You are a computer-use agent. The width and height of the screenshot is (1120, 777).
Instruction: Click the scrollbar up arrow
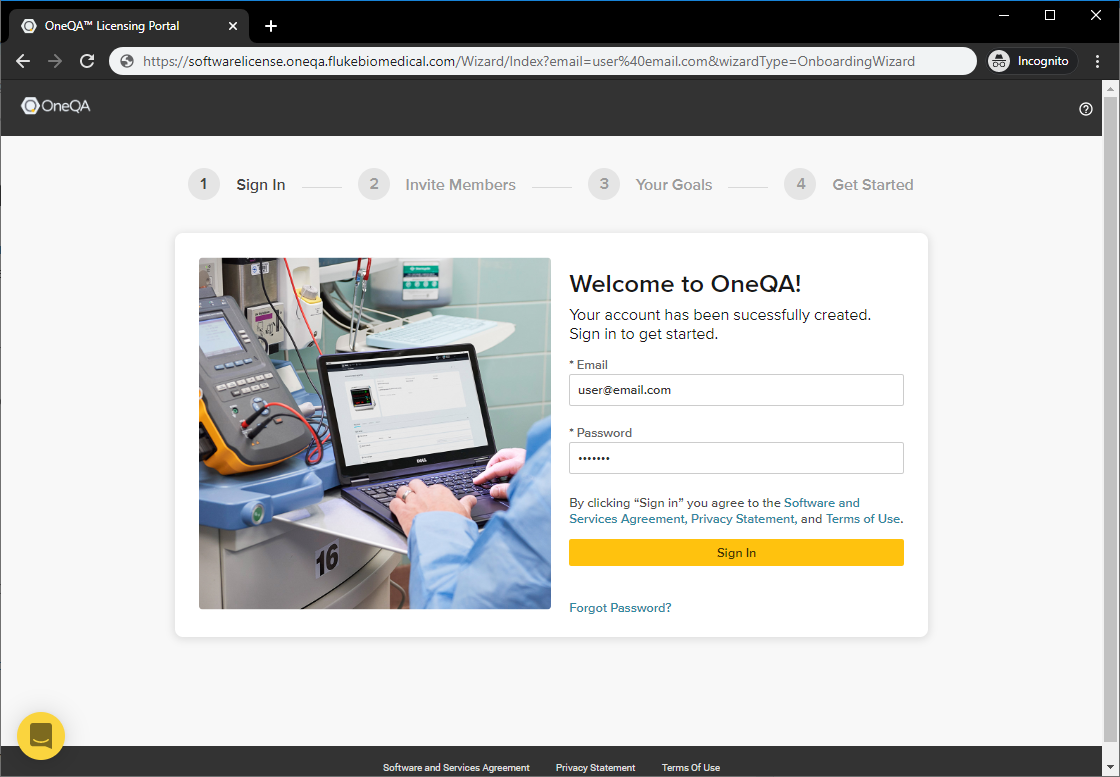point(1110,87)
